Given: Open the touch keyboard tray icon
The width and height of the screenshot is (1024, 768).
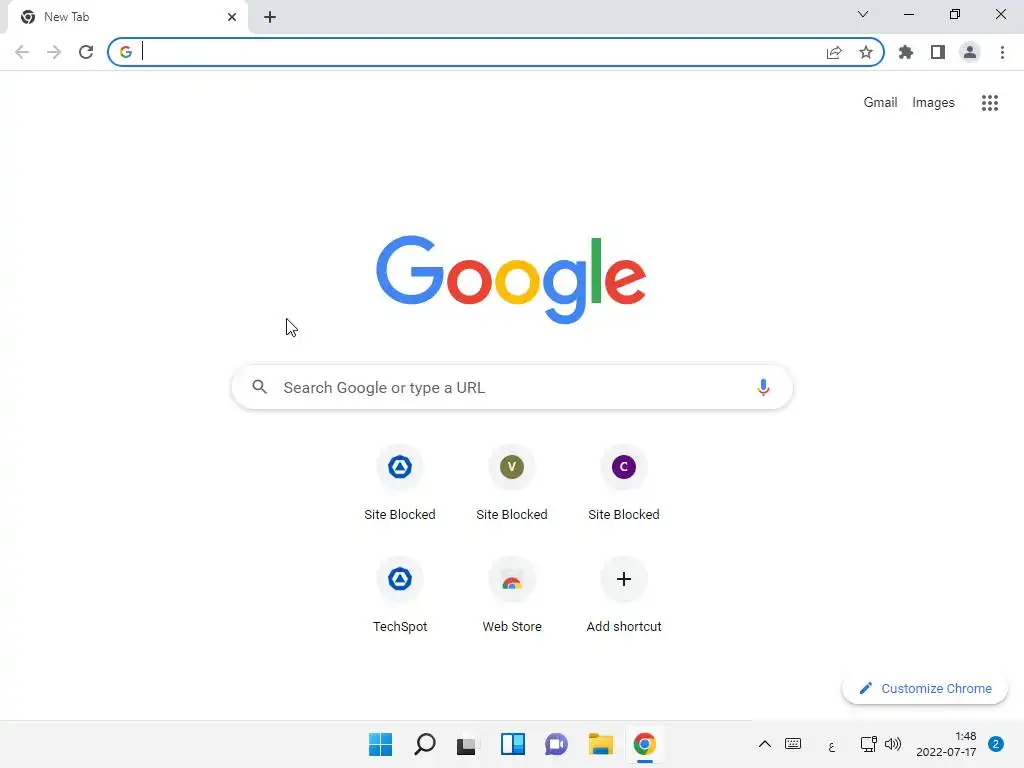Looking at the screenshot, I should tap(793, 744).
